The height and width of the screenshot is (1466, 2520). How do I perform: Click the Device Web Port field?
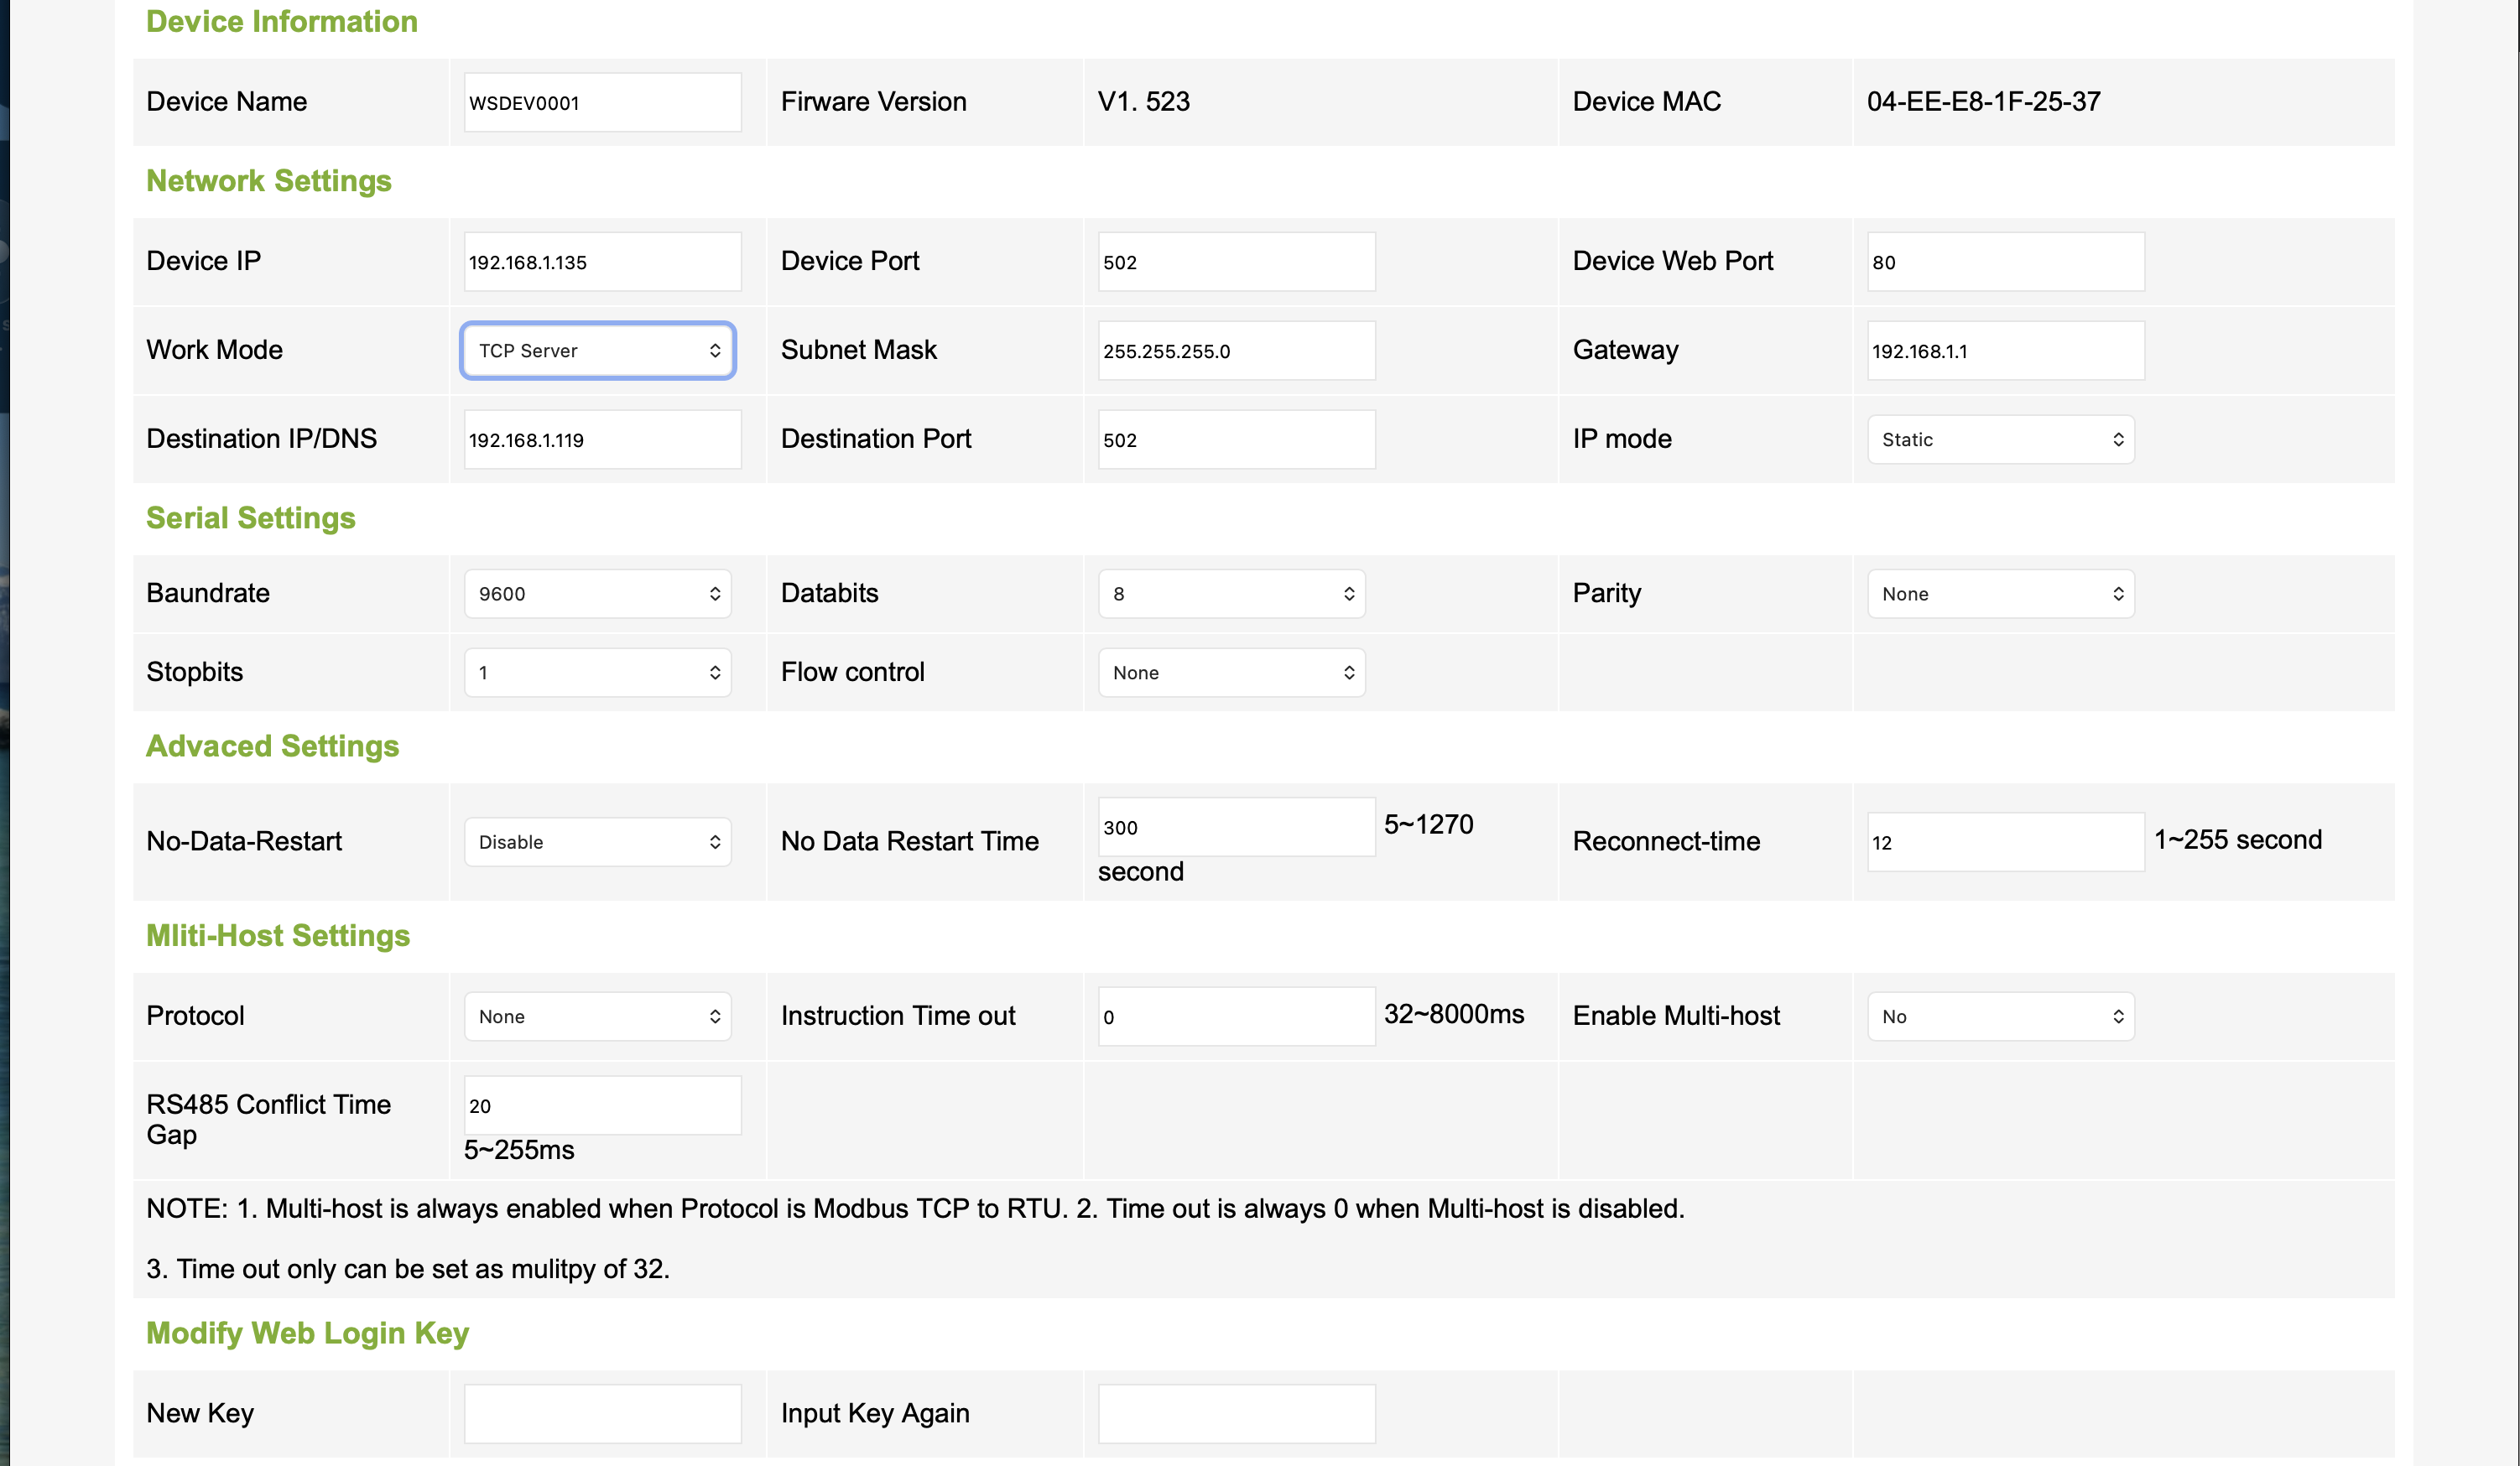[2005, 262]
